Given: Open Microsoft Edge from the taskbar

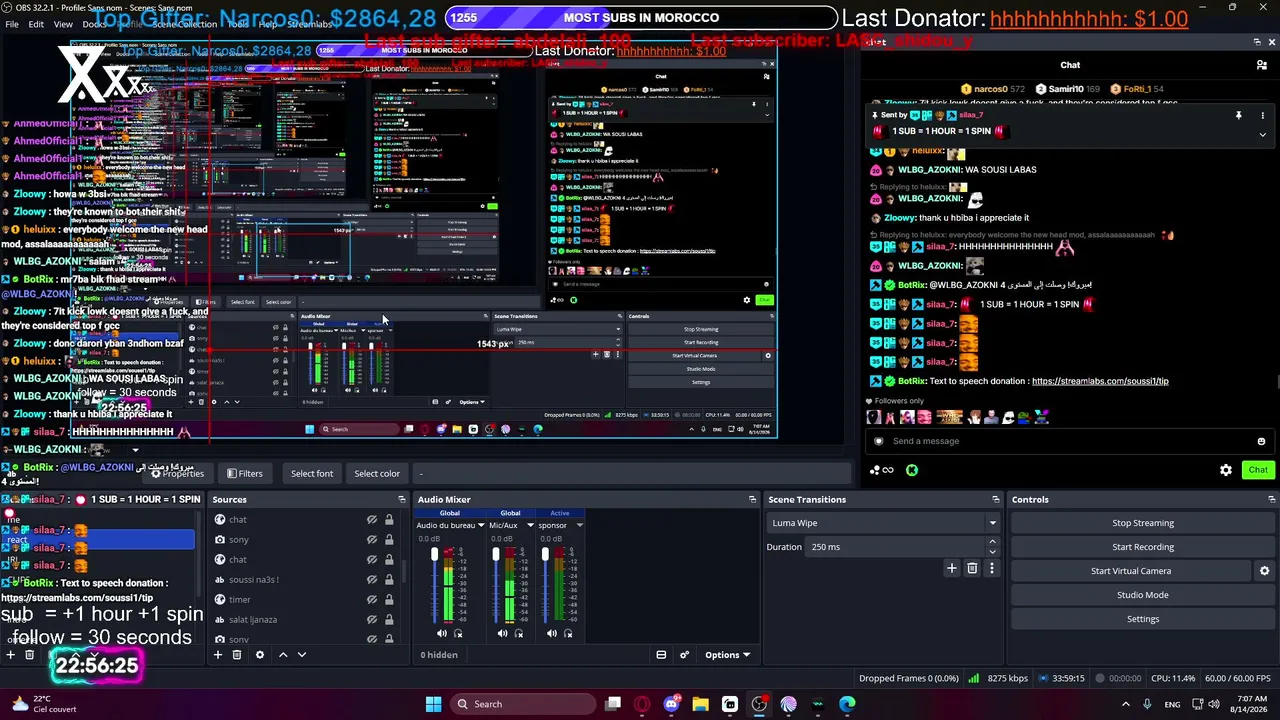Looking at the screenshot, I should [x=848, y=704].
